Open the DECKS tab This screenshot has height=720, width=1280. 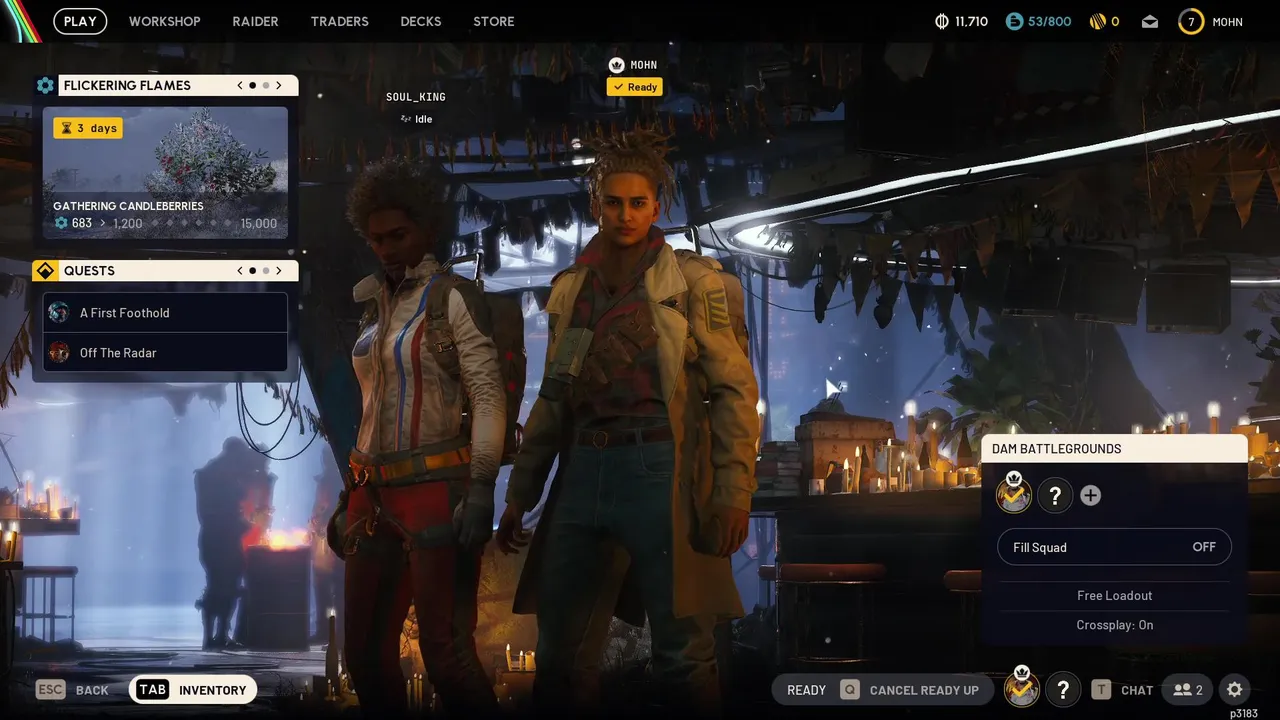tap(421, 21)
